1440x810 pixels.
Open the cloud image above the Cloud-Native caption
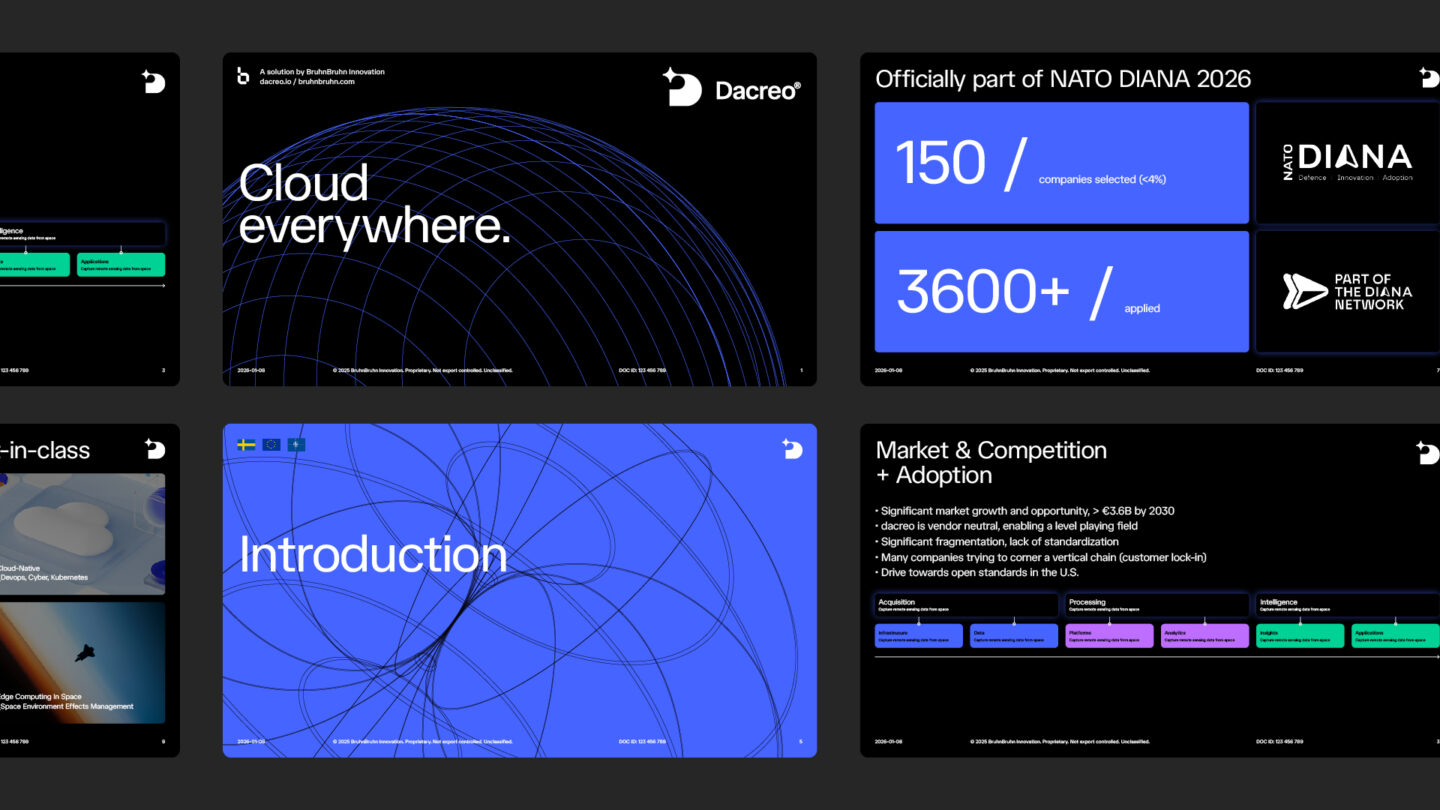pyautogui.click(x=82, y=534)
